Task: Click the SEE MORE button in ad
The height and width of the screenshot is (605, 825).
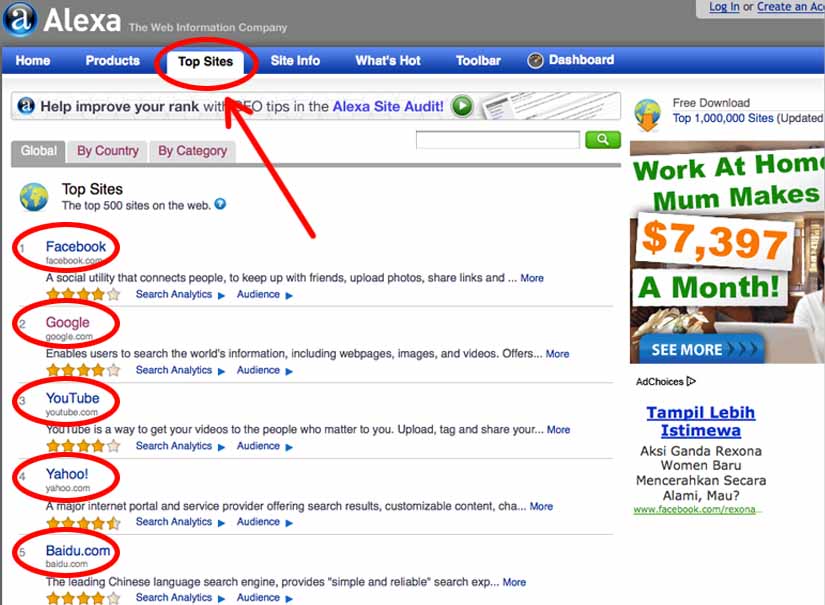Action: [702, 349]
